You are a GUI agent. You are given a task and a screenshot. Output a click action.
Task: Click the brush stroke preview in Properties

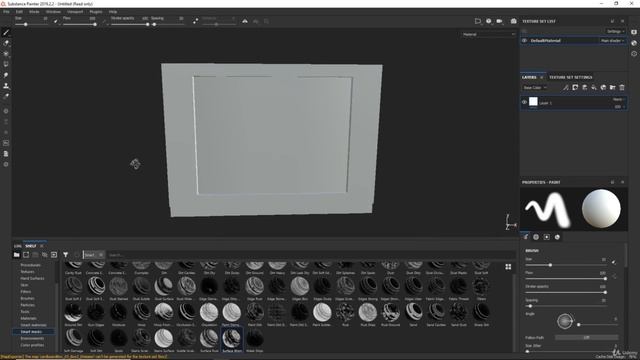[547, 209]
